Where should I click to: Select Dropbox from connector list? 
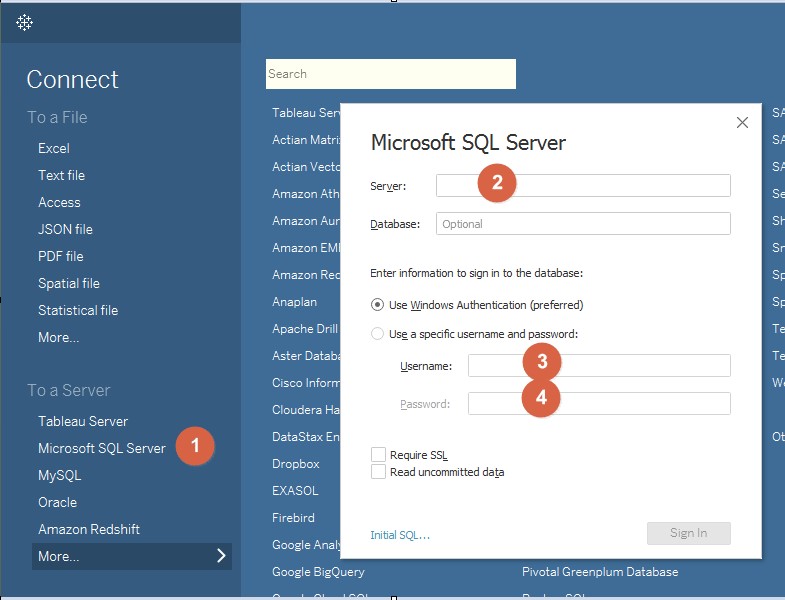295,464
